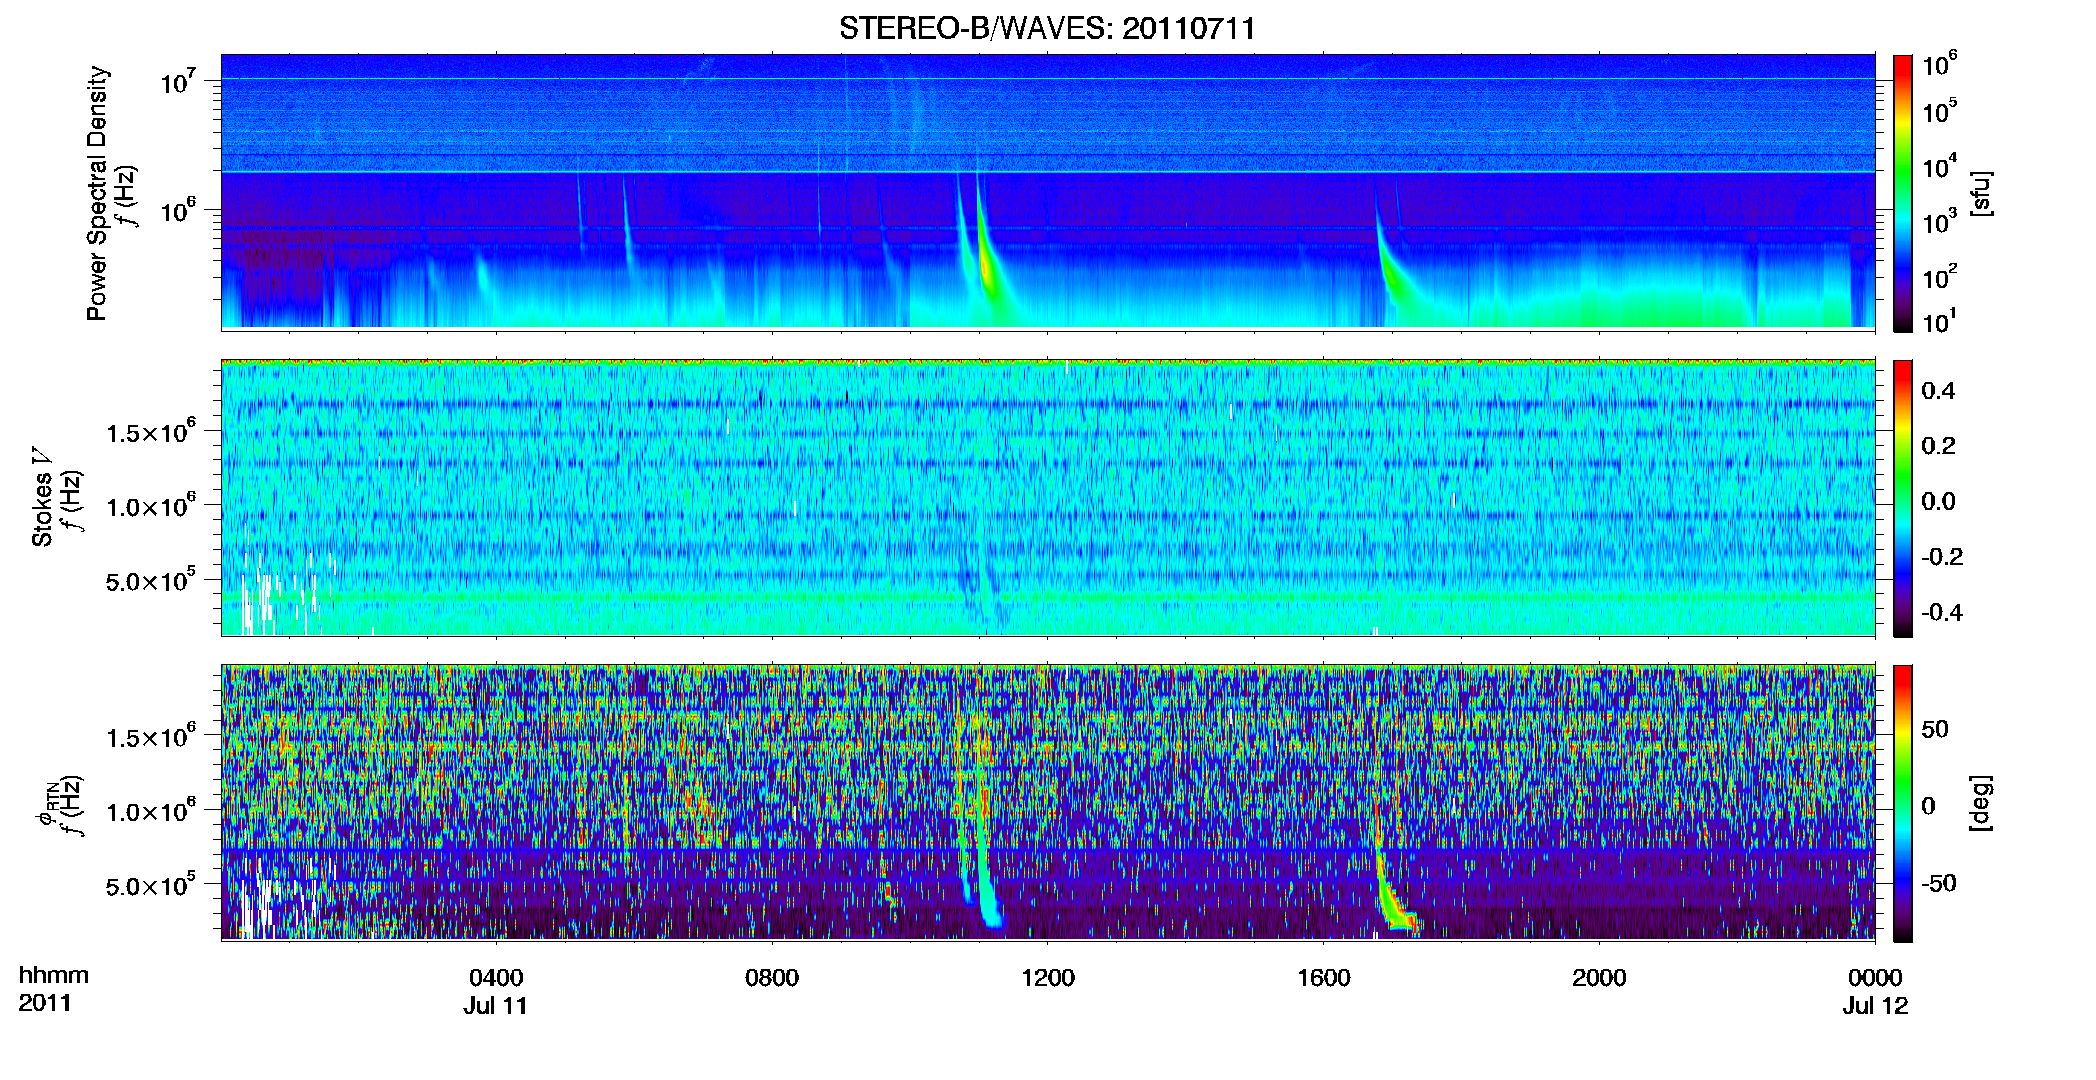Click the 1.5×10^6 tick of phi RTN panel
Viewport: 2096px width, 1080px height.
pos(151,738)
